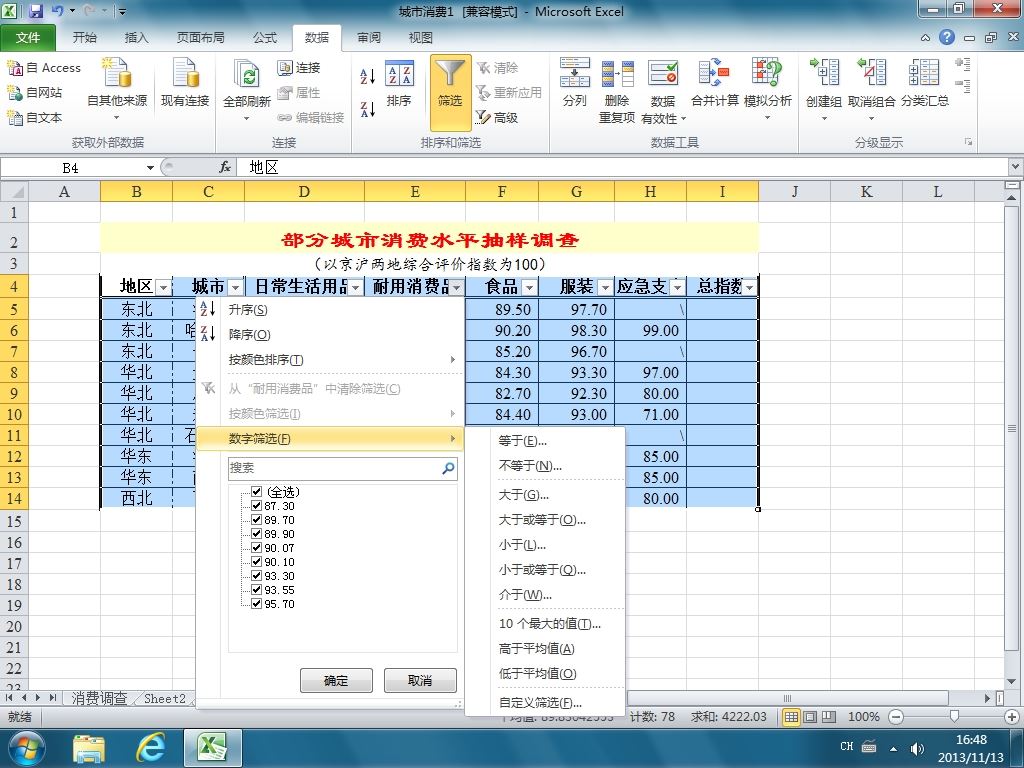
Task: Open filter dropdown for 地区 column
Action: pyautogui.click(x=163, y=287)
